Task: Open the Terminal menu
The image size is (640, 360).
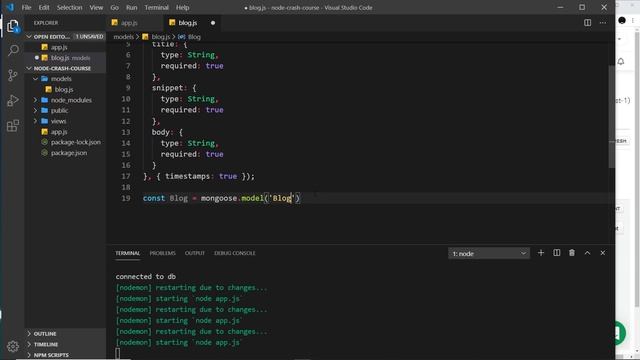Action: click(156, 7)
